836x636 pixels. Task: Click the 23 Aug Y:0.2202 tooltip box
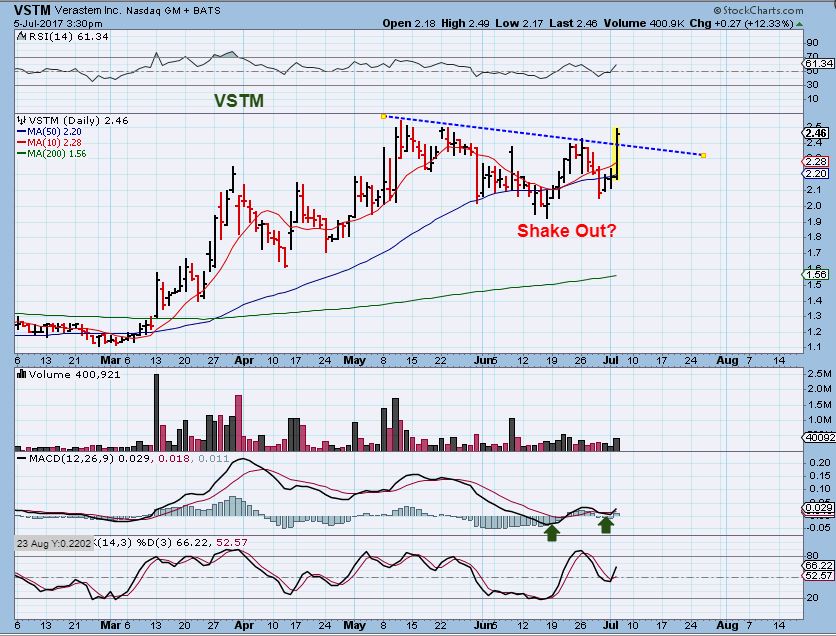54,543
